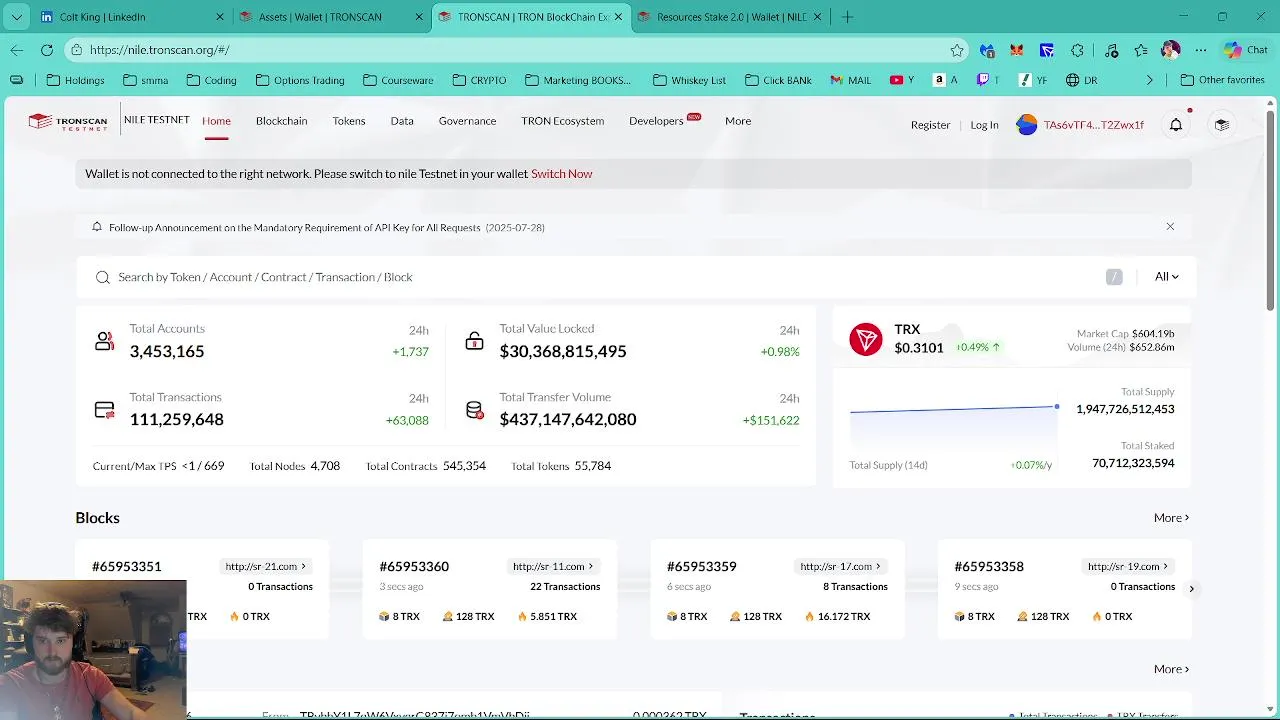Close the Colt King LinkedIn tab

220,17
